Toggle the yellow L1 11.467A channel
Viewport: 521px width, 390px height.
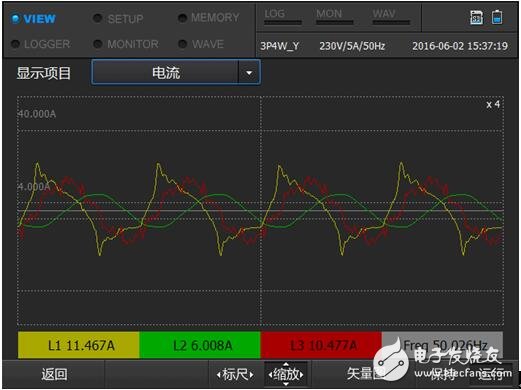[x=78, y=345]
